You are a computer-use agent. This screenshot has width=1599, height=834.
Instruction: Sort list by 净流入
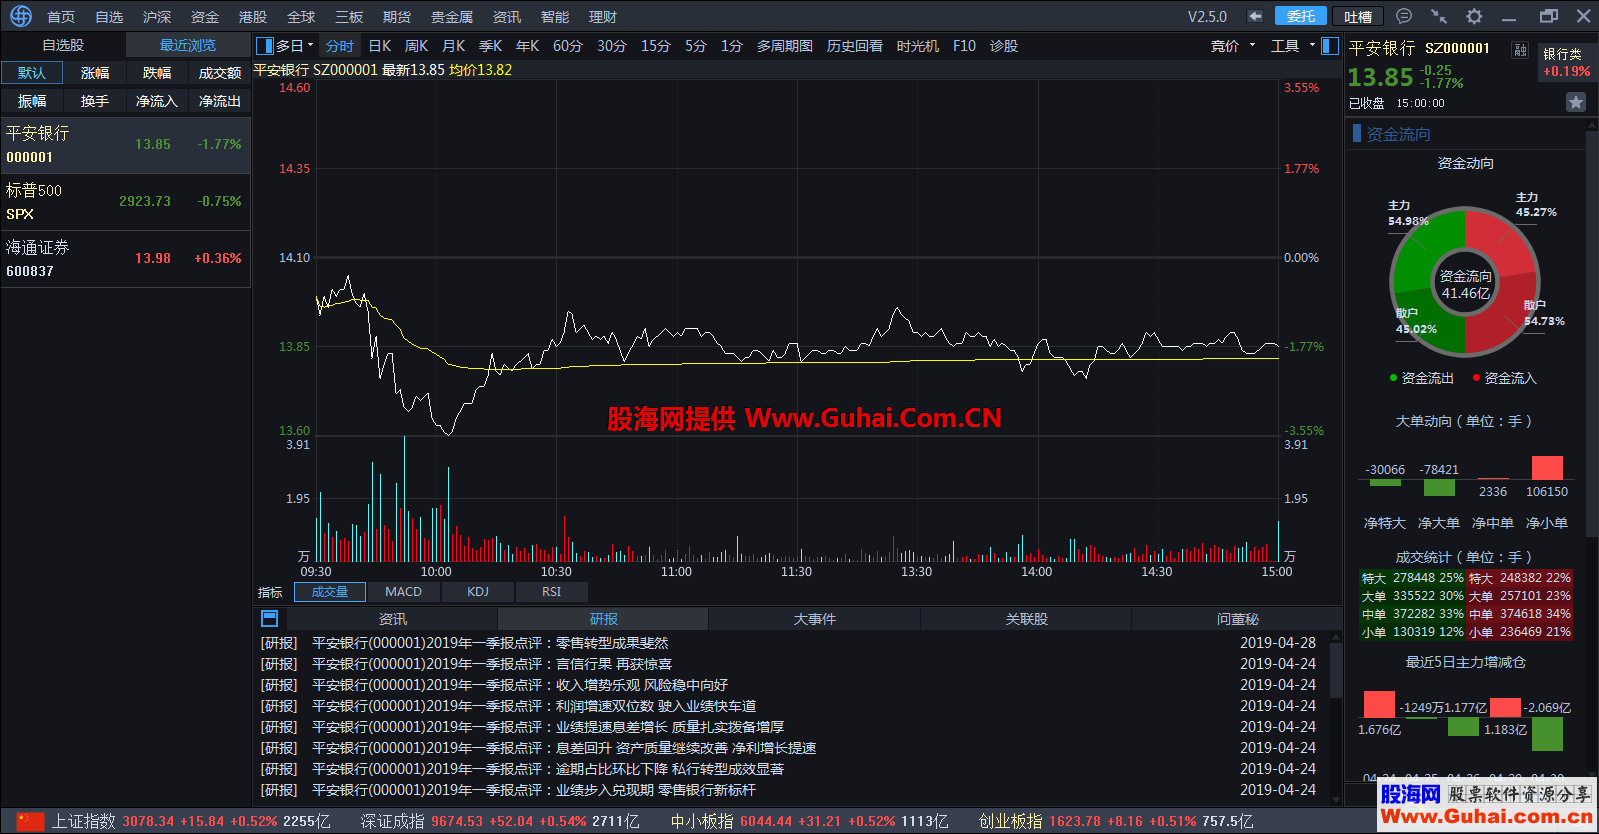[157, 101]
